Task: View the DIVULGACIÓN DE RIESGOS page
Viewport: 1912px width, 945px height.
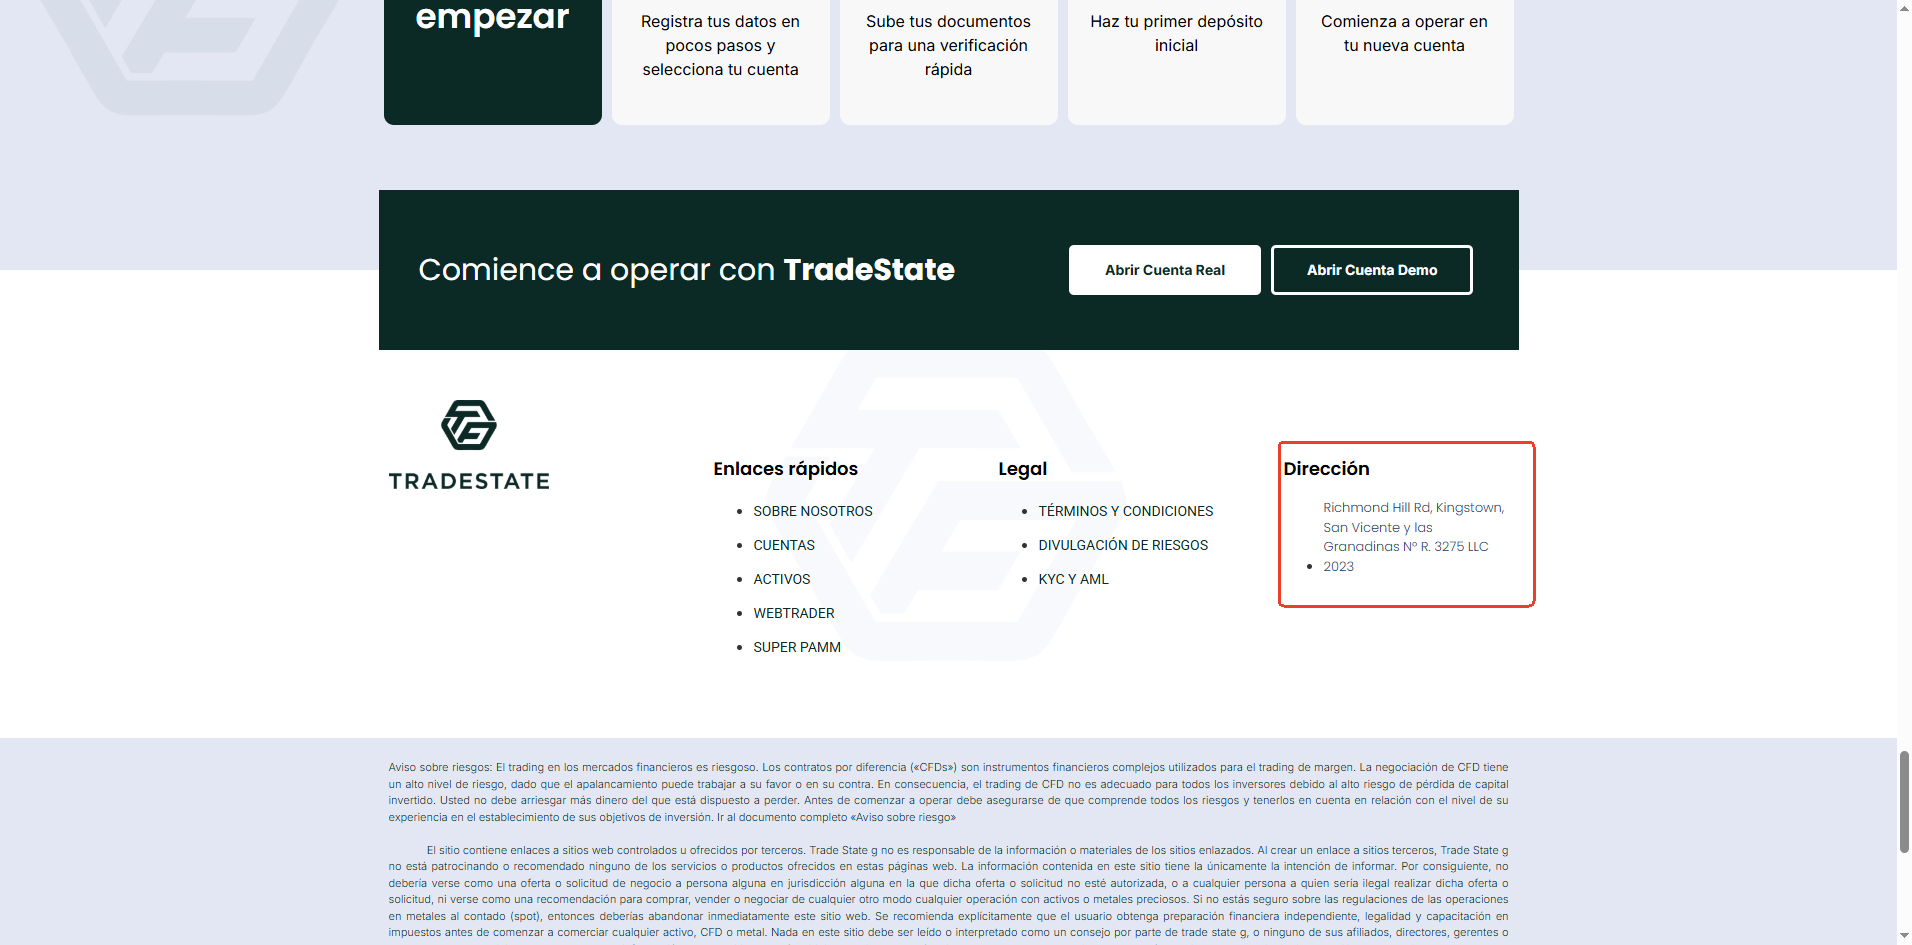Action: tap(1123, 545)
